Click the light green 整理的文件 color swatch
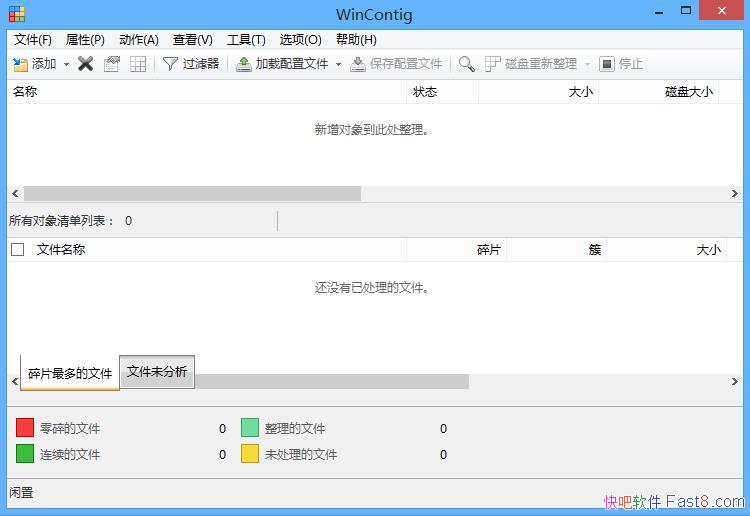The image size is (750, 516). (250, 428)
